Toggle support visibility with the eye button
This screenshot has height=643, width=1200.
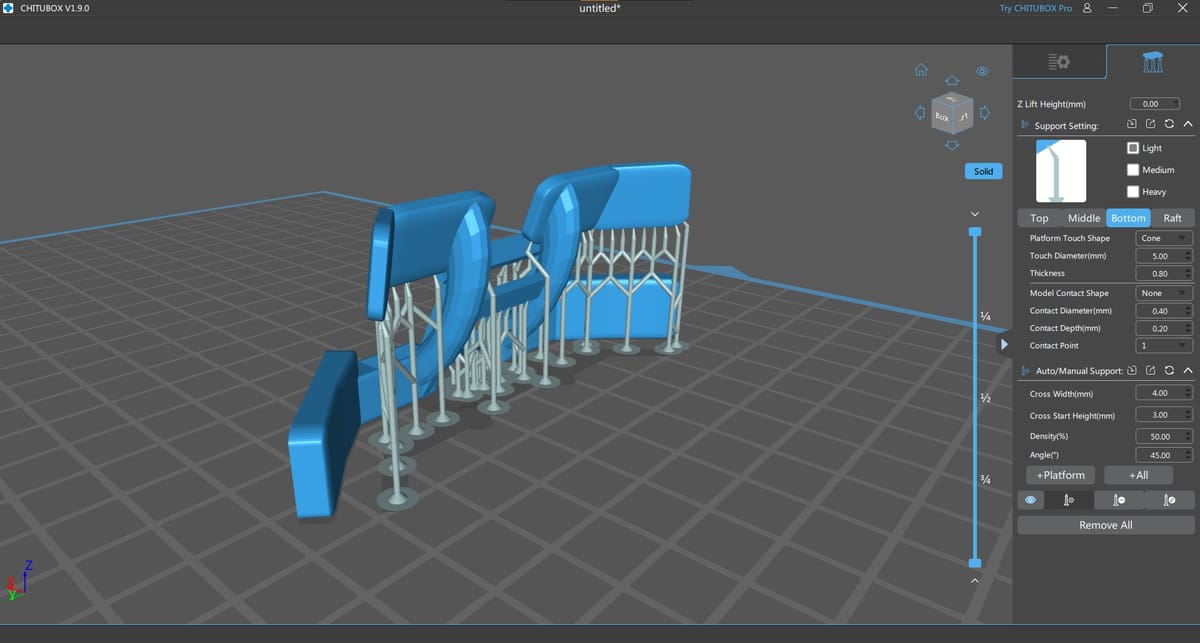(x=1030, y=500)
